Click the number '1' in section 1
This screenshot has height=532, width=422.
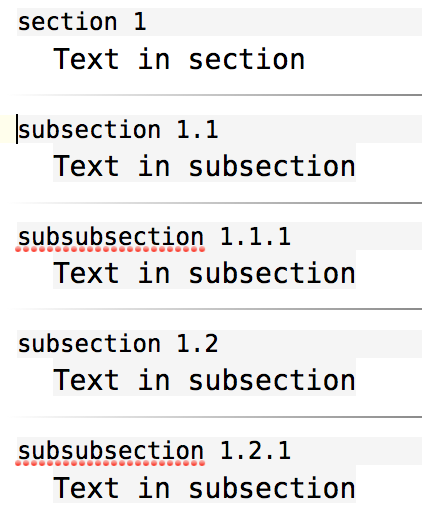(x=140, y=21)
